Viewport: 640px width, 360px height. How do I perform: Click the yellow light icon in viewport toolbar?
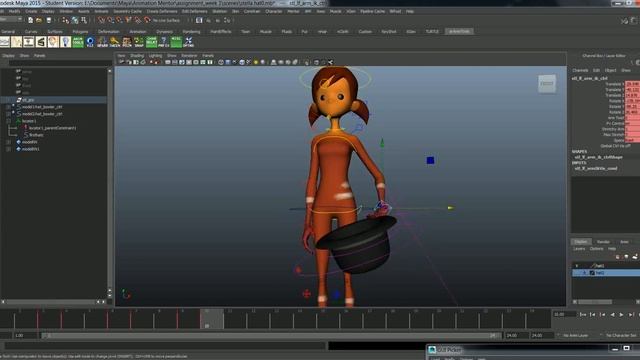256,62
